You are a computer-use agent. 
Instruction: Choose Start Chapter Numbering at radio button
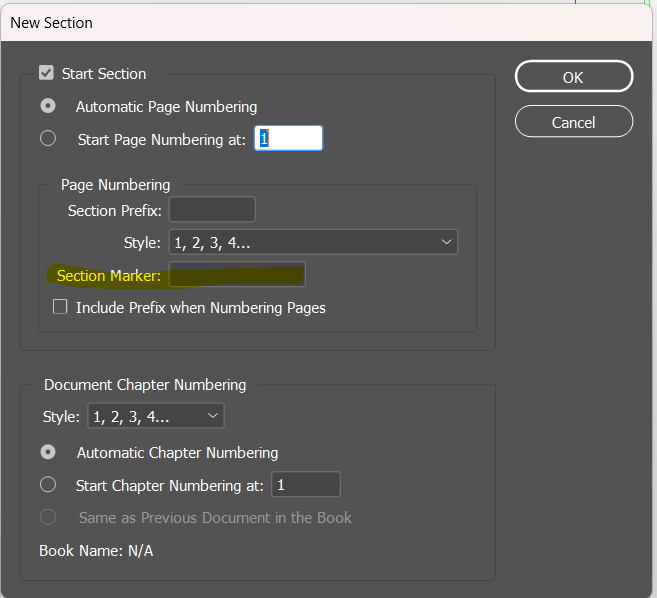coord(48,484)
